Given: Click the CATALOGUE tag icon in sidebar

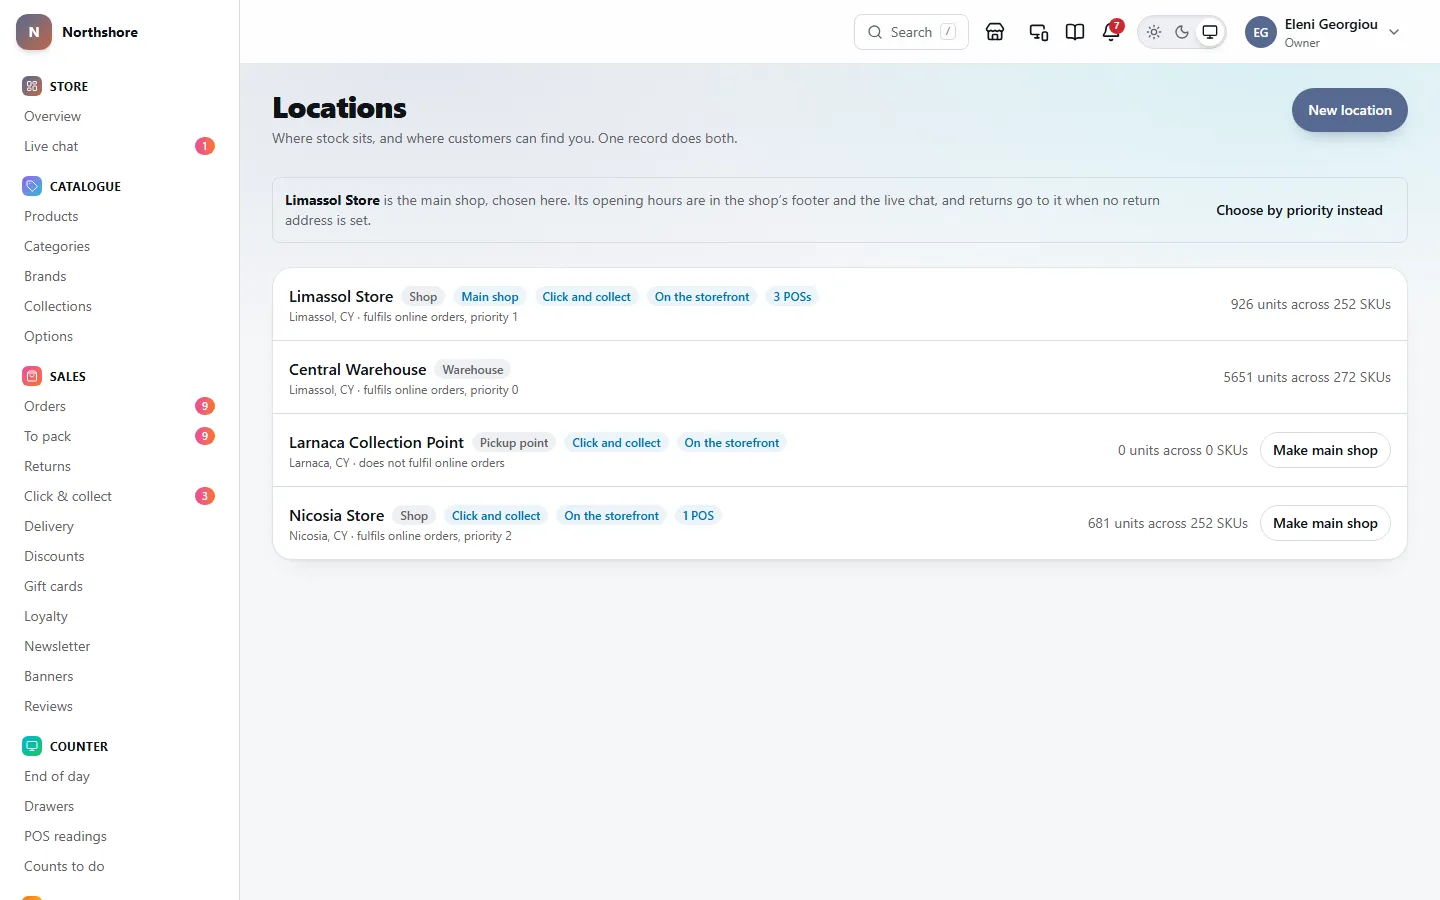Looking at the screenshot, I should click(32, 186).
